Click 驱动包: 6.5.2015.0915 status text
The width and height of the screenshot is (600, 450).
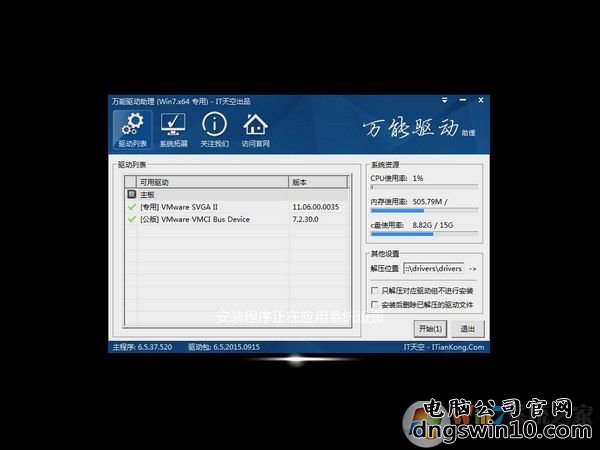[x=223, y=347]
